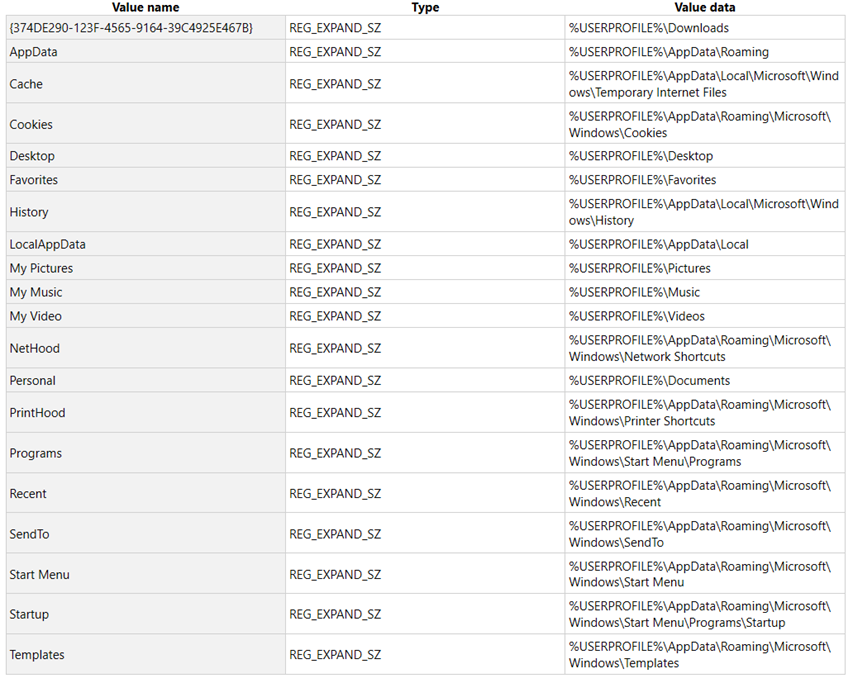Select the My Music value name
This screenshot has height=683, width=853.
coord(36,292)
